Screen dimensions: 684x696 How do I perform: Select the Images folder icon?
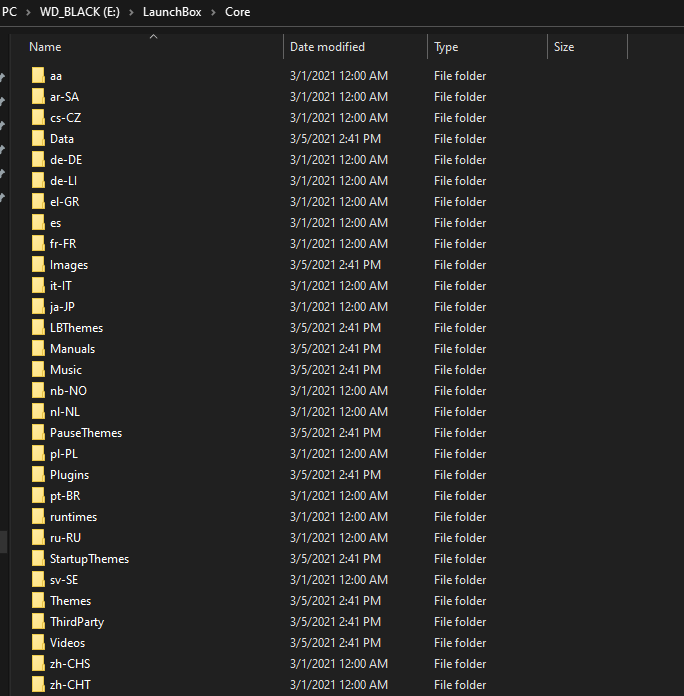(38, 265)
